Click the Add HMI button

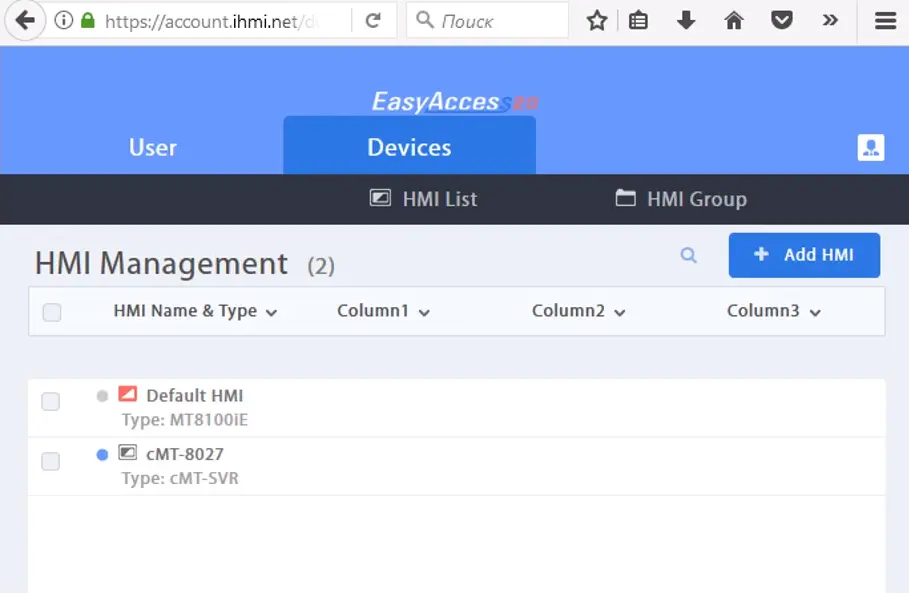click(804, 255)
